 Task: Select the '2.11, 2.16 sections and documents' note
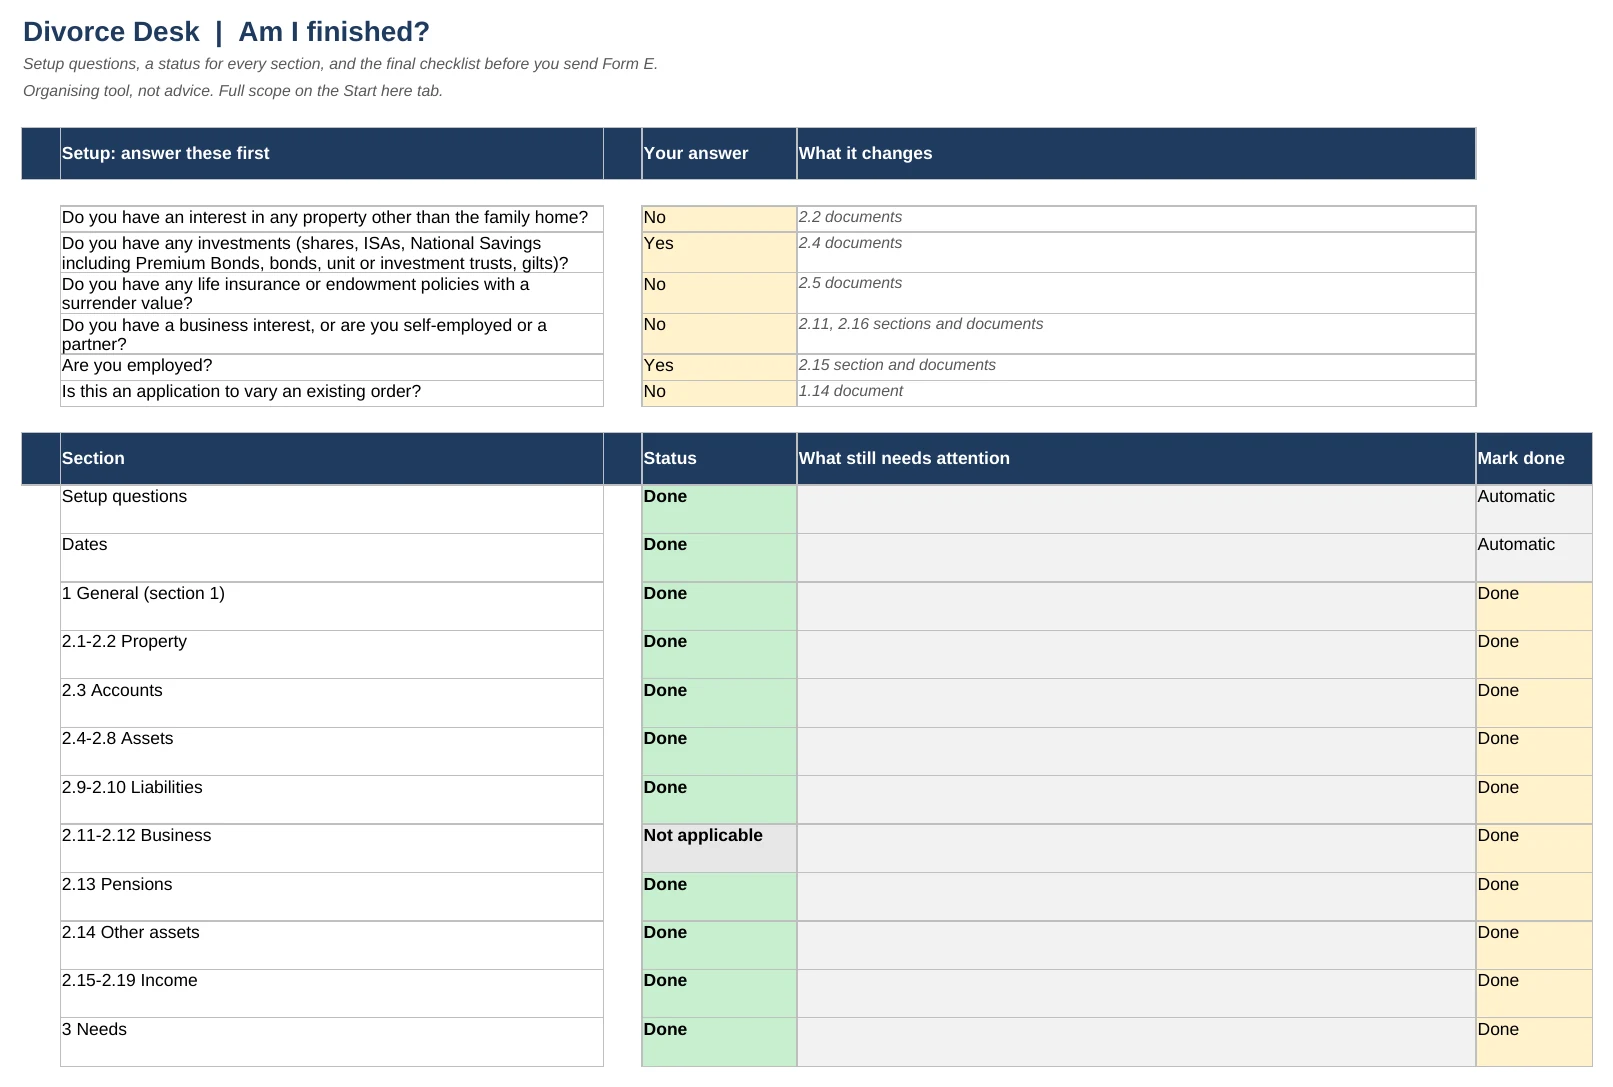(x=921, y=324)
